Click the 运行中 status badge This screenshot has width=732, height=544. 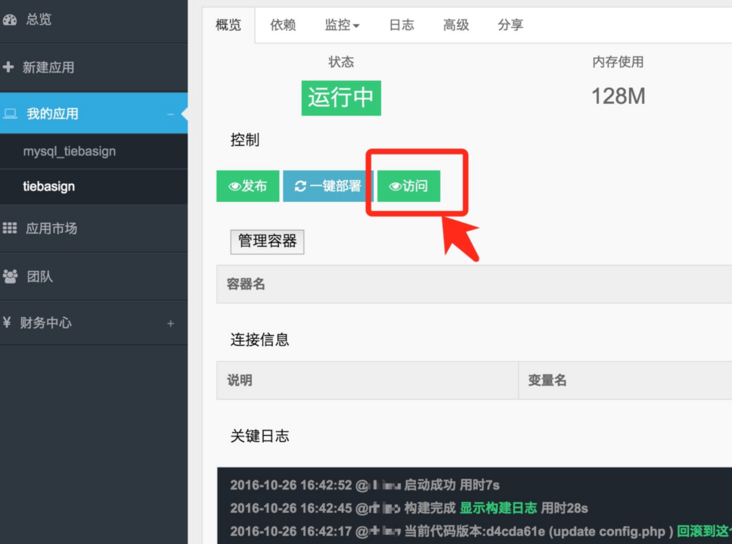click(341, 98)
